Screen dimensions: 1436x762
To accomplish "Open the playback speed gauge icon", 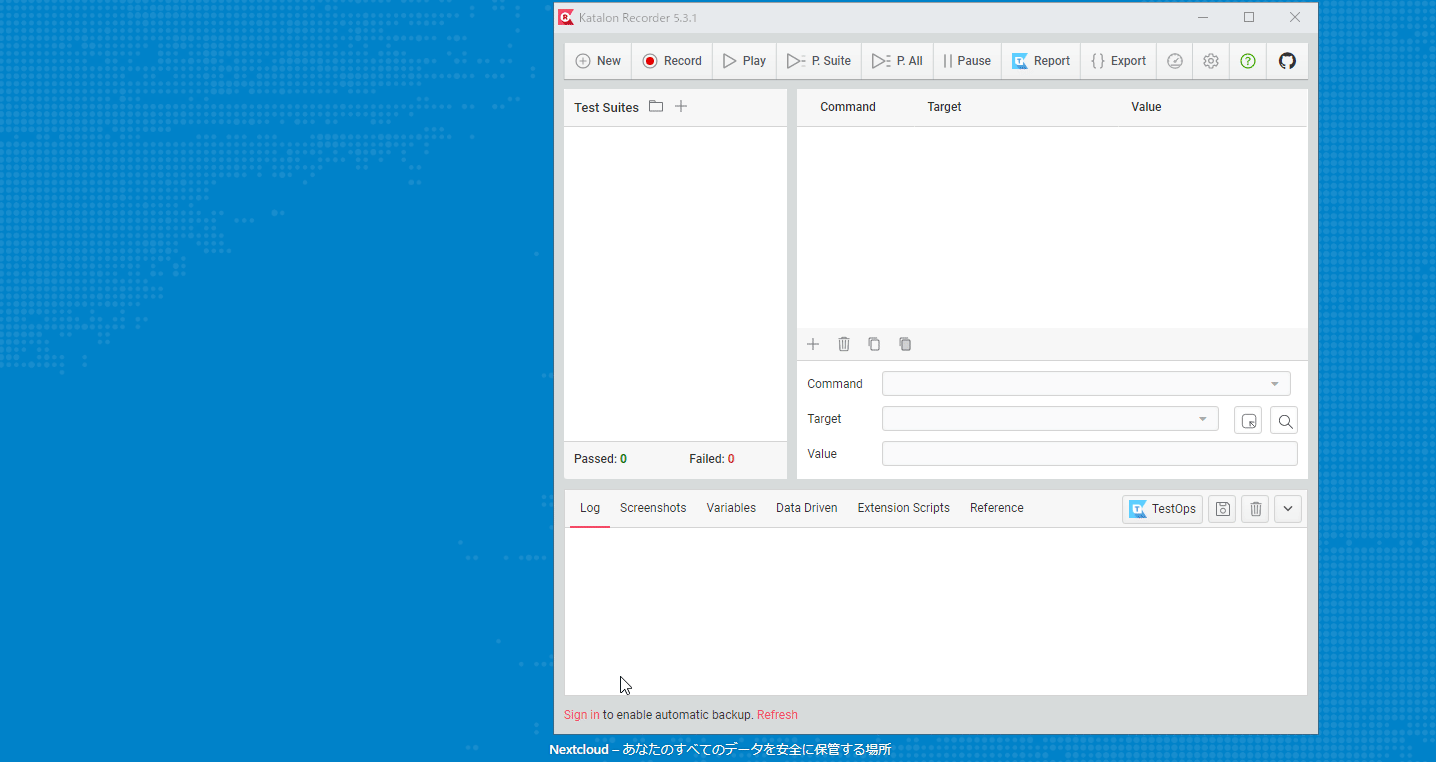I will click(1175, 61).
